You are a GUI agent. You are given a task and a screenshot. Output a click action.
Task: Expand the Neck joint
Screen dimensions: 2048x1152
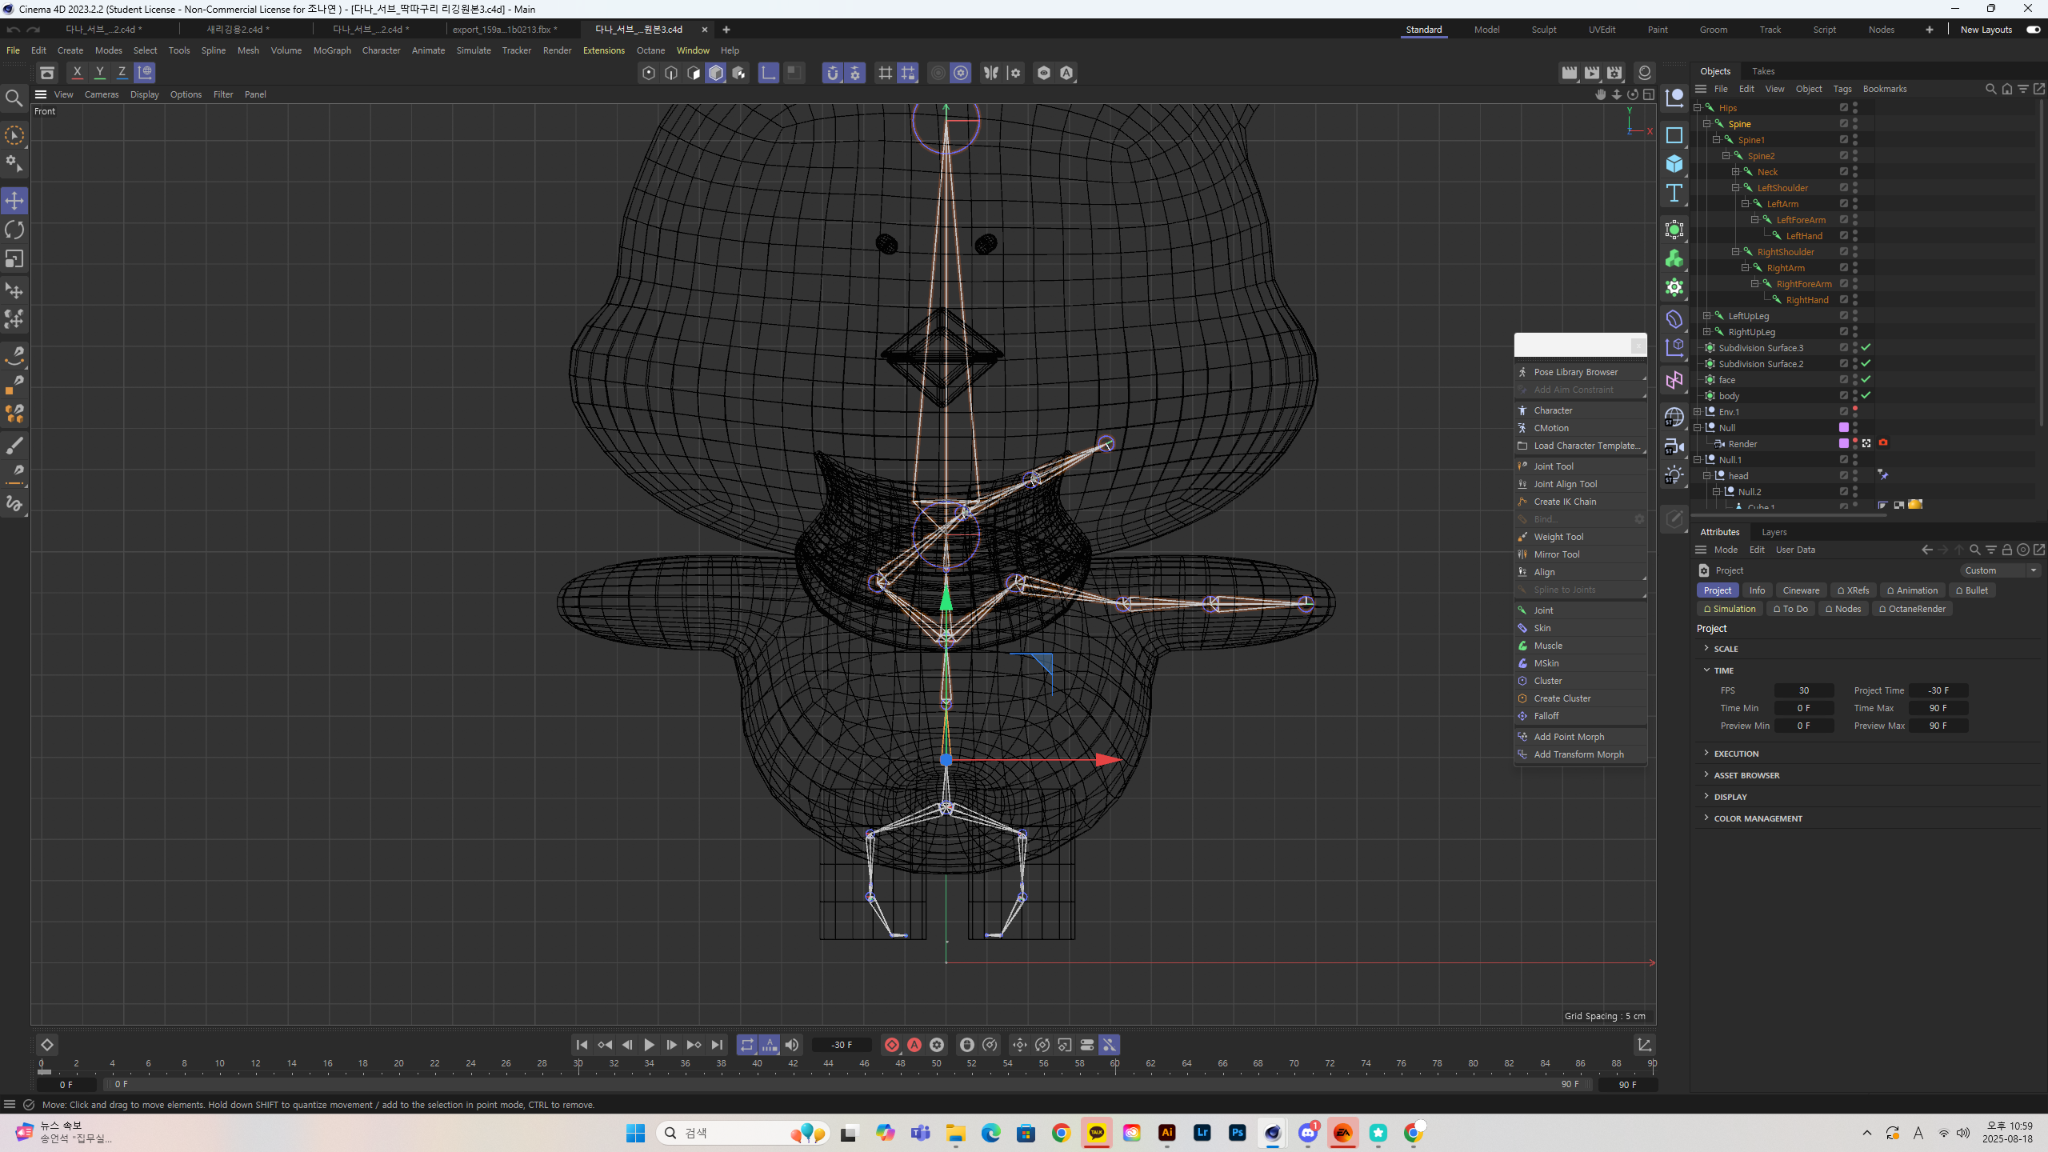pyautogui.click(x=1735, y=172)
